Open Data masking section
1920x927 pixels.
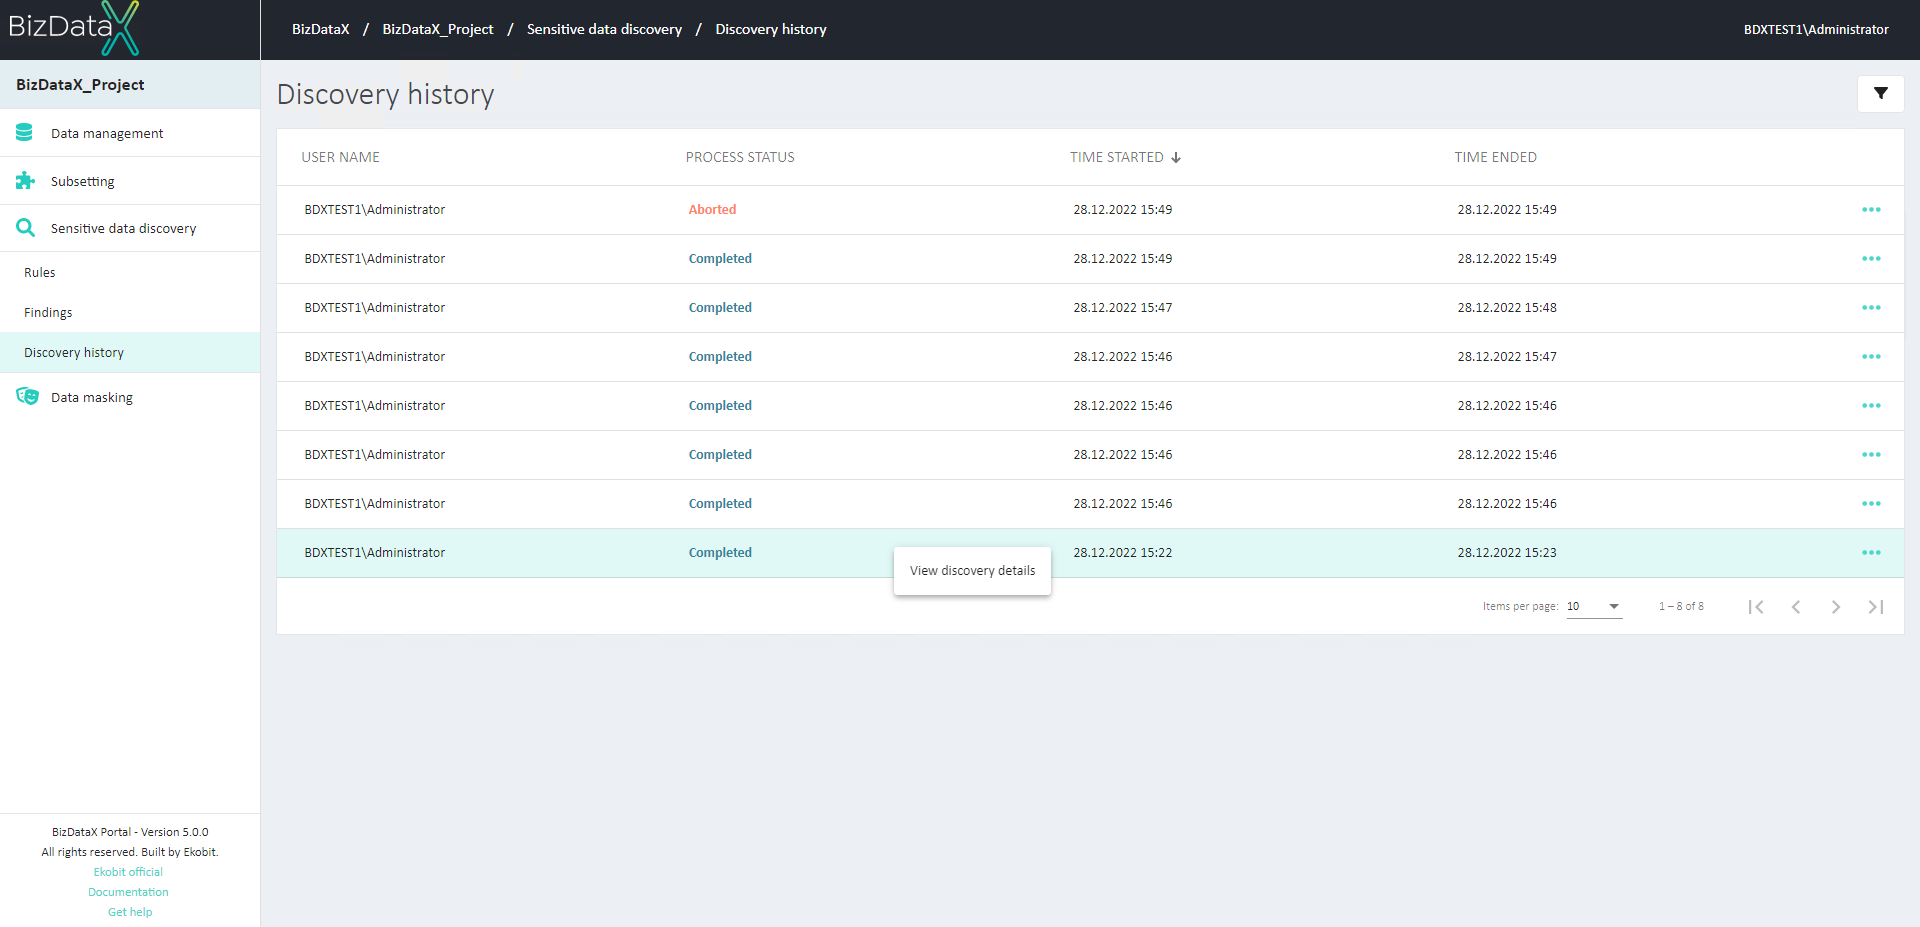point(130,397)
